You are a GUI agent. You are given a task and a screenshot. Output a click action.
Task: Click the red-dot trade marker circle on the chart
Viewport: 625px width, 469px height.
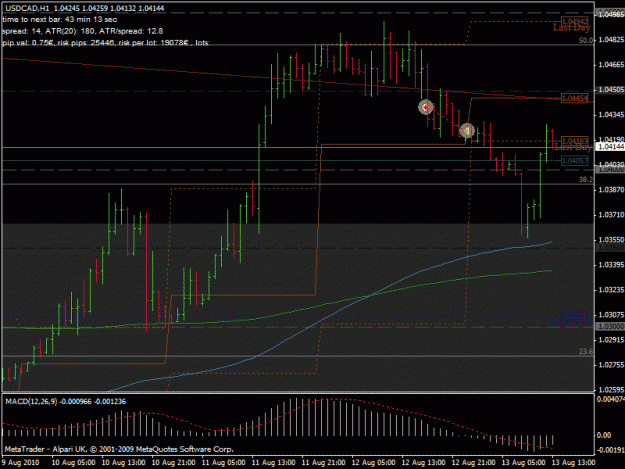[x=426, y=107]
